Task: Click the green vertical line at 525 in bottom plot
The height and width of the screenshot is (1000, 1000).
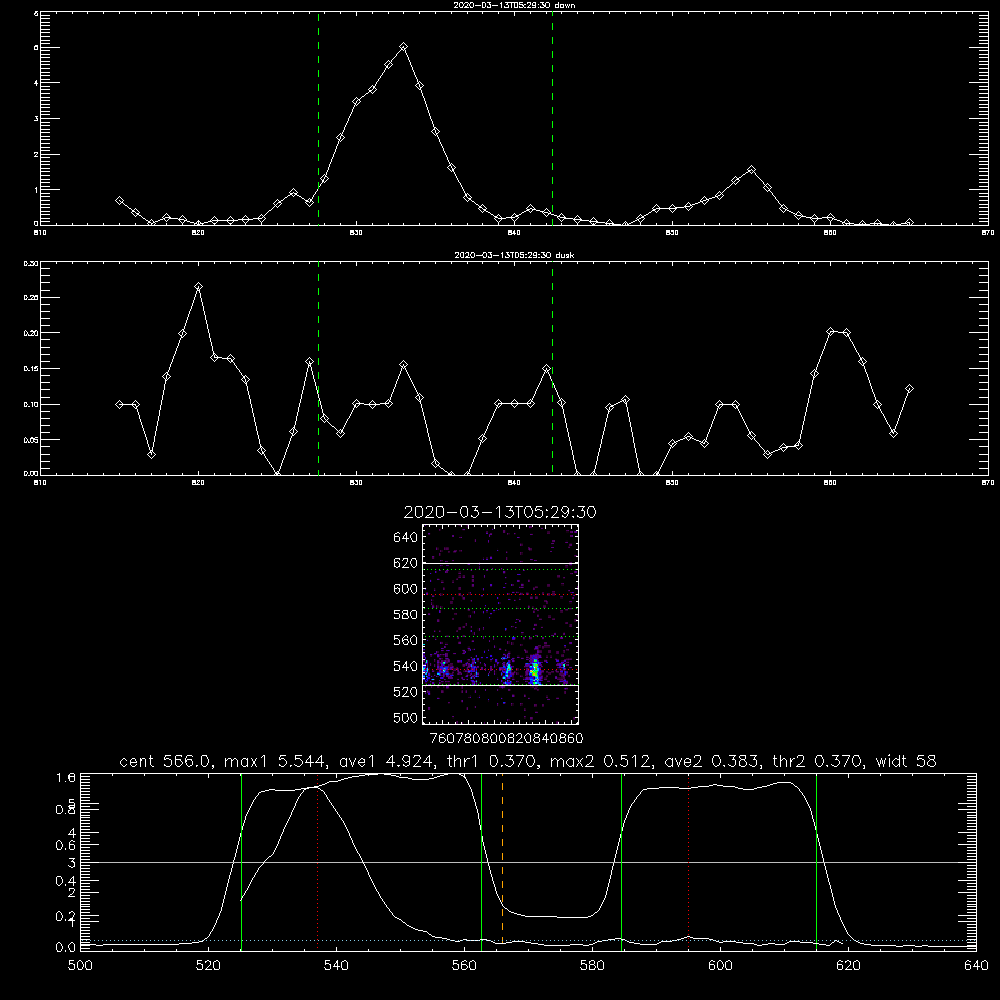Action: (x=241, y=861)
